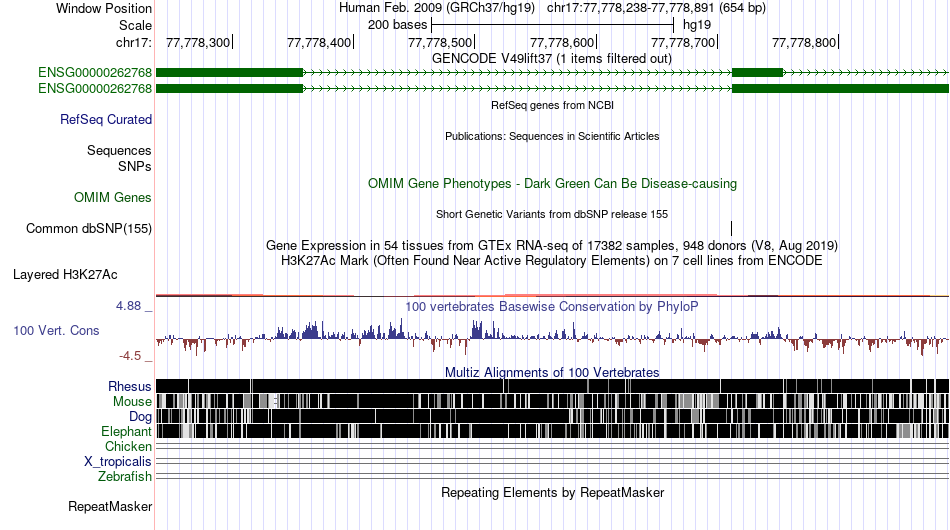Click the Mouse species label

coord(132,402)
